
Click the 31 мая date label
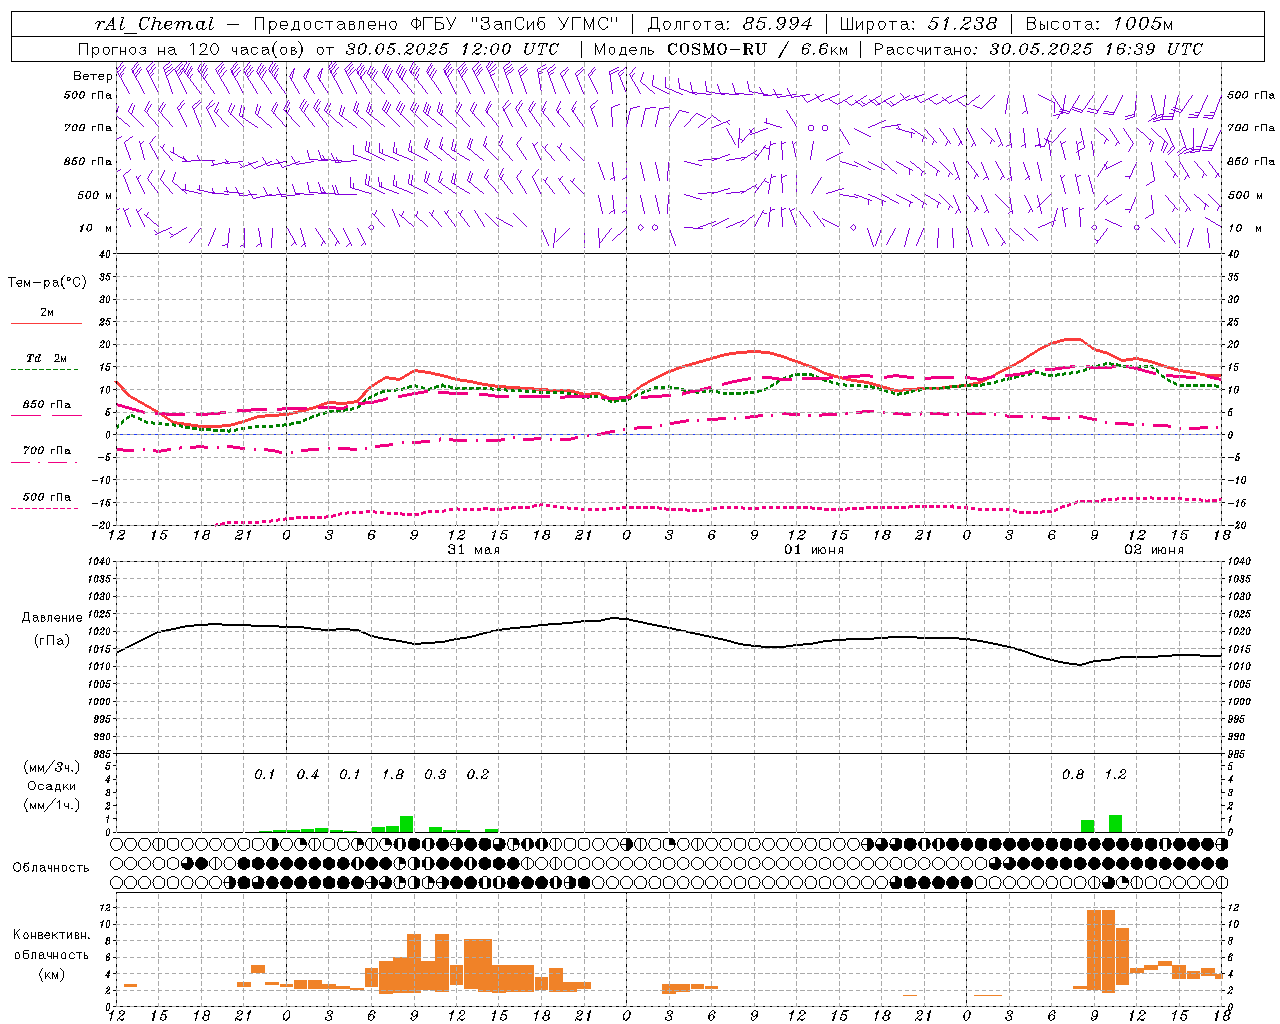(x=473, y=550)
